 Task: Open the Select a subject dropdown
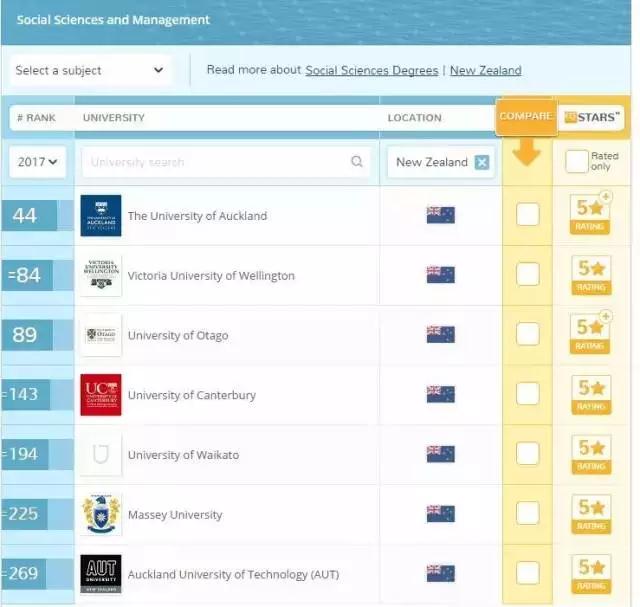click(x=89, y=70)
